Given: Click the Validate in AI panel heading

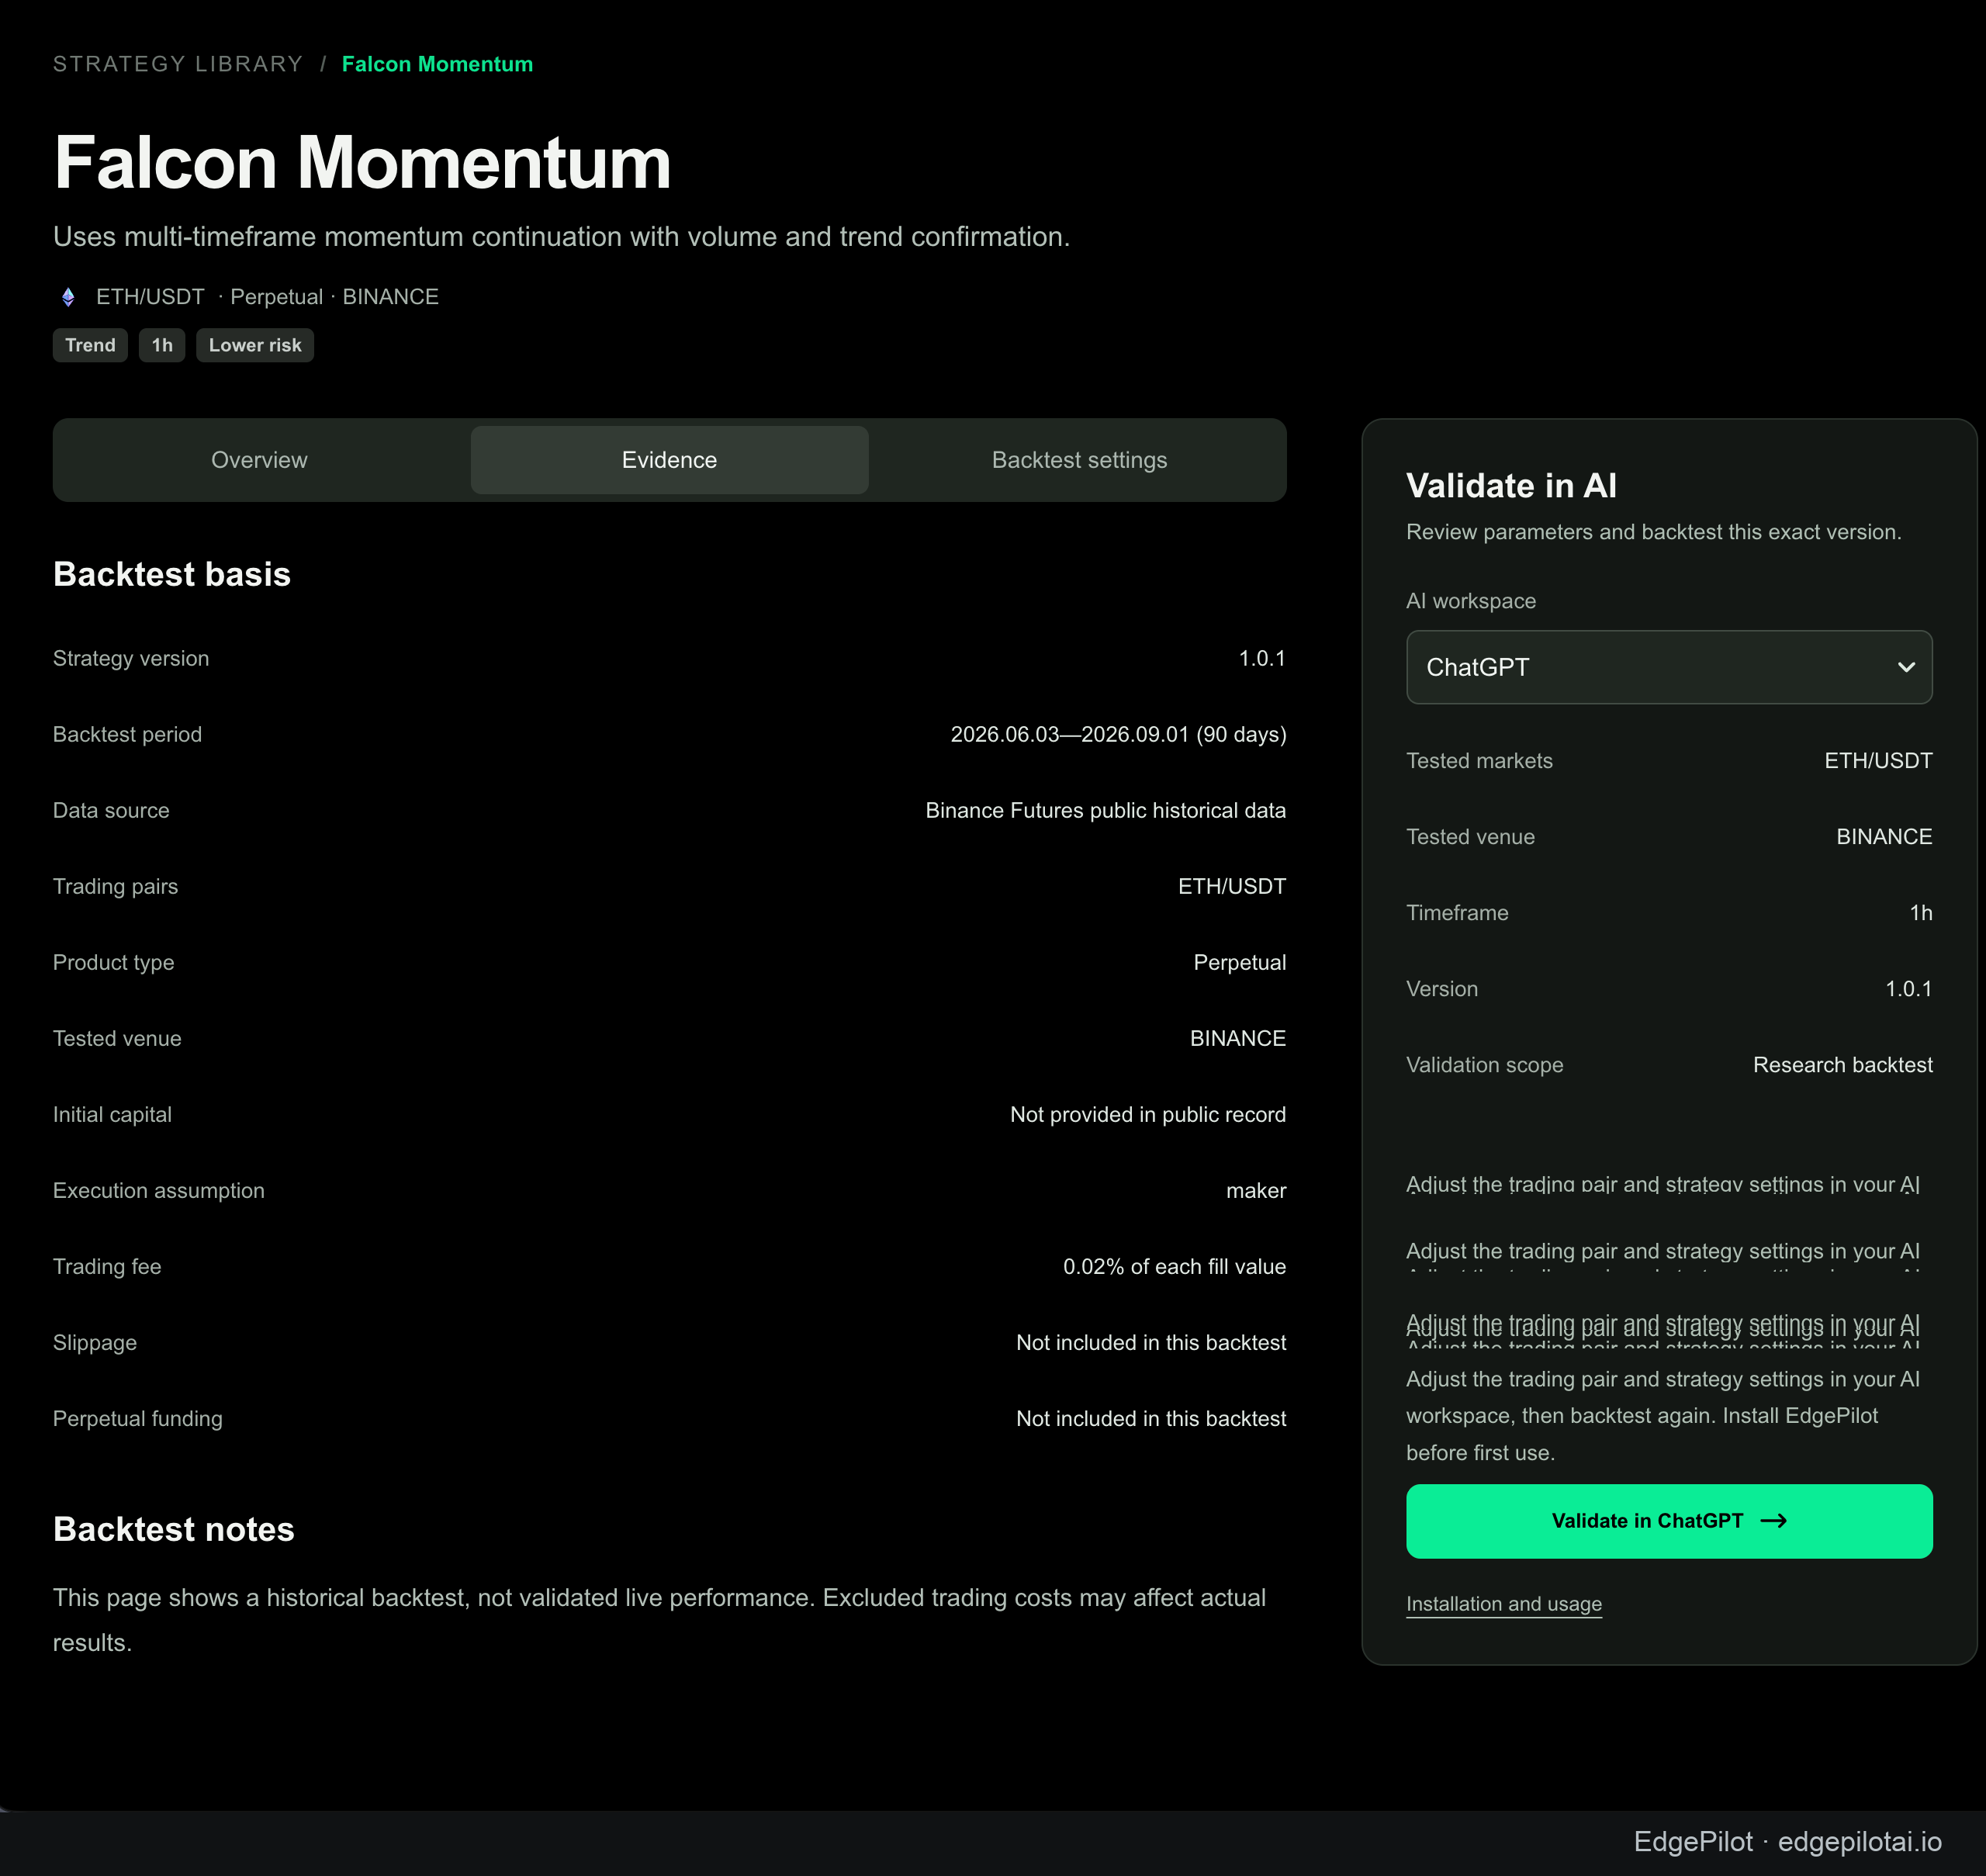Looking at the screenshot, I should 1511,485.
